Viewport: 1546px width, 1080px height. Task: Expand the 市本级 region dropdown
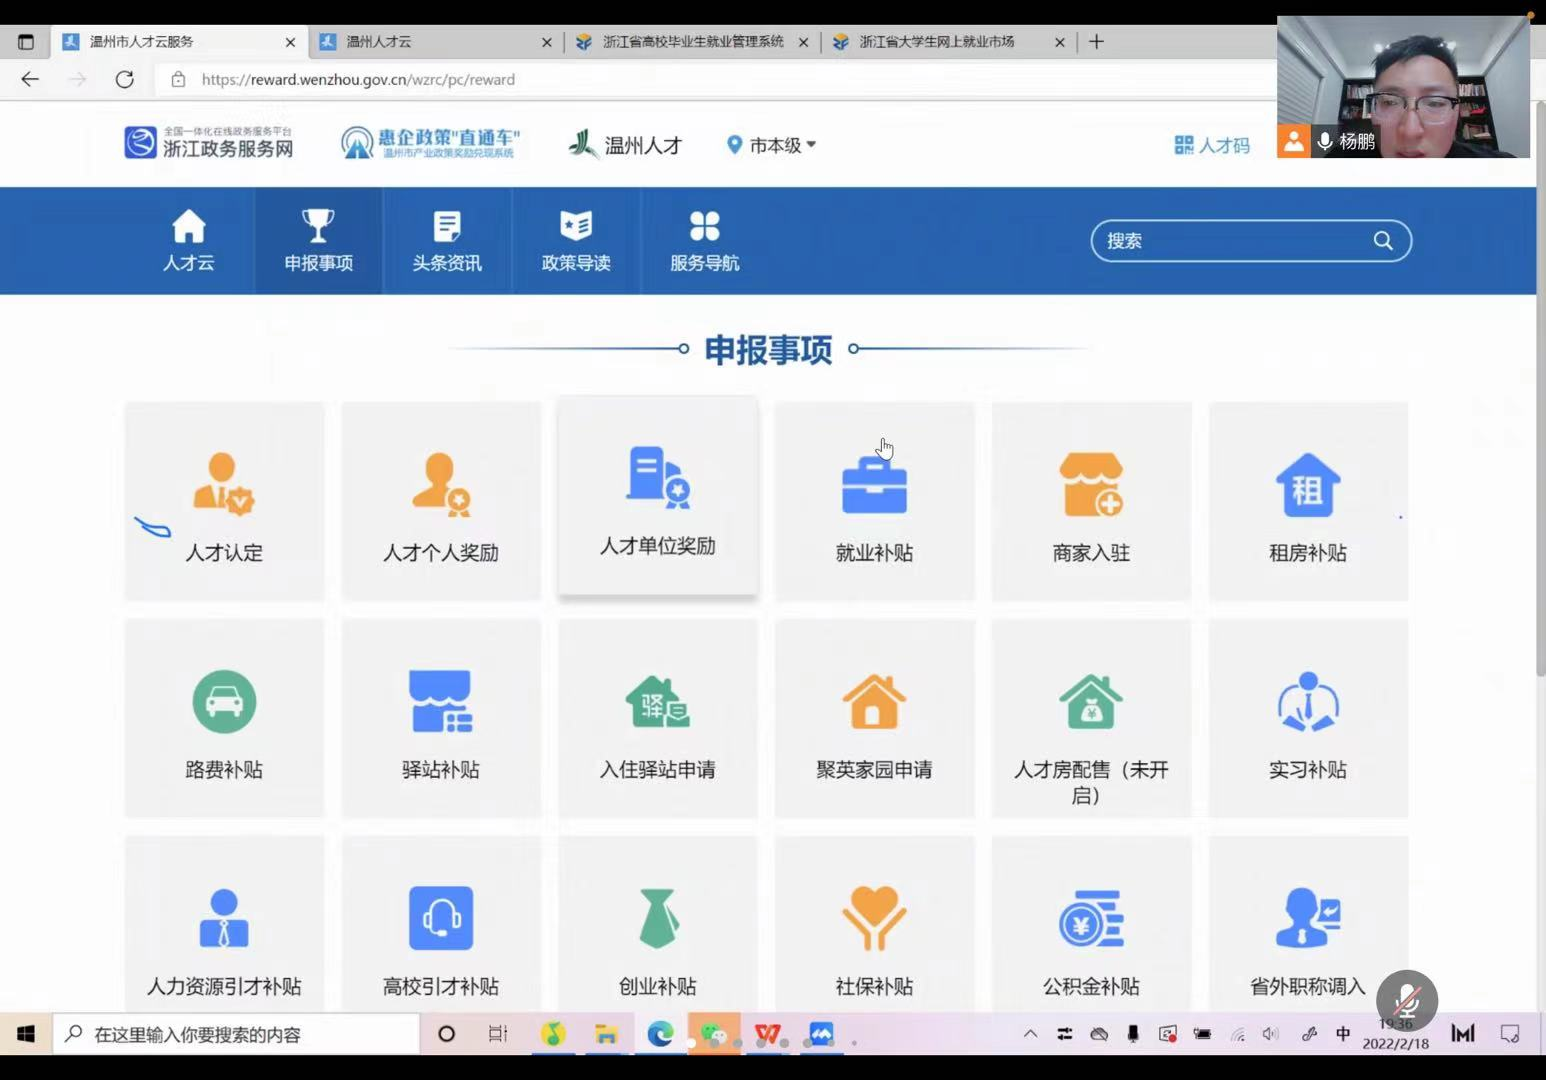pyautogui.click(x=772, y=145)
